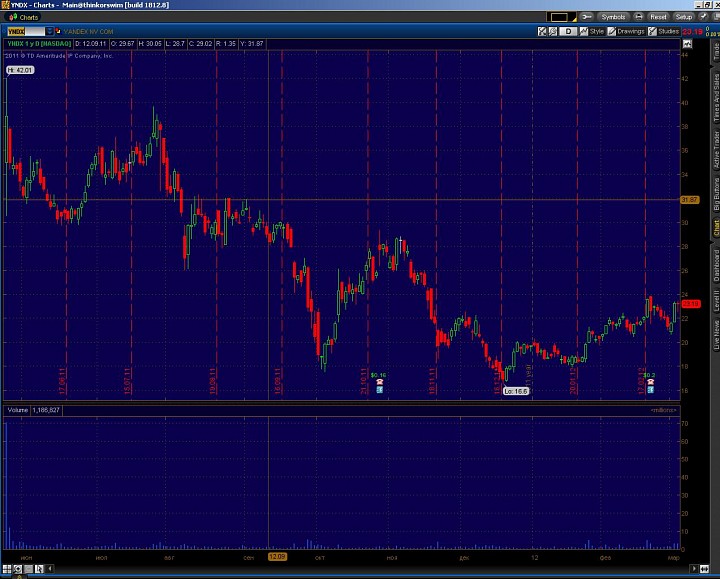Viewport: 720px width, 579px height.
Task: Click the pointer cursor tool icon at bottom
Action: pos(39,569)
